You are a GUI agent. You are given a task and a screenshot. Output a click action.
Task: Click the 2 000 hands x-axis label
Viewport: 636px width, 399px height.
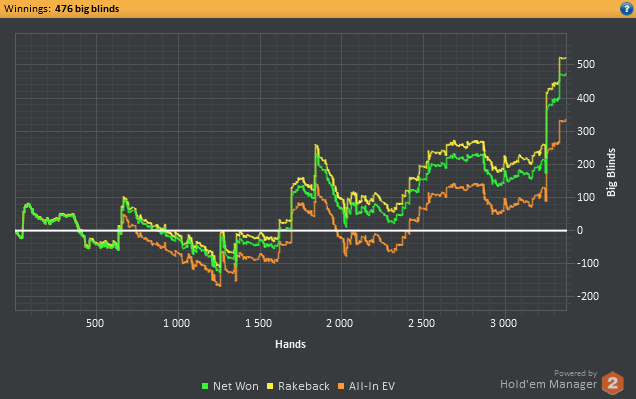tap(340, 323)
